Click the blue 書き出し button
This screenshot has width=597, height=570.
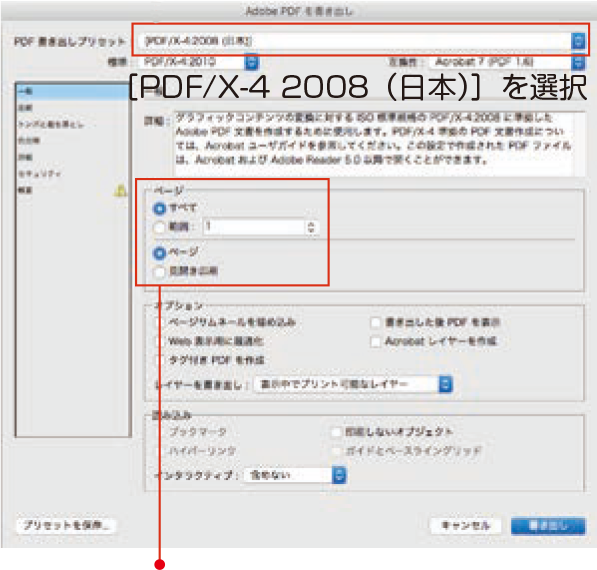[x=548, y=525]
